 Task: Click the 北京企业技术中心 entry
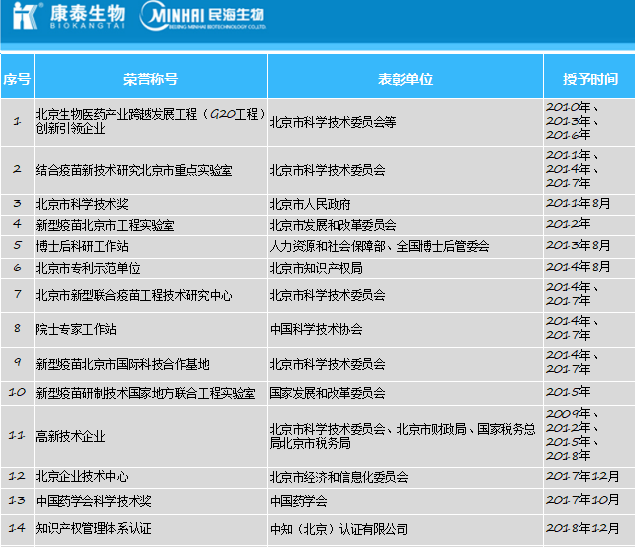[82, 477]
